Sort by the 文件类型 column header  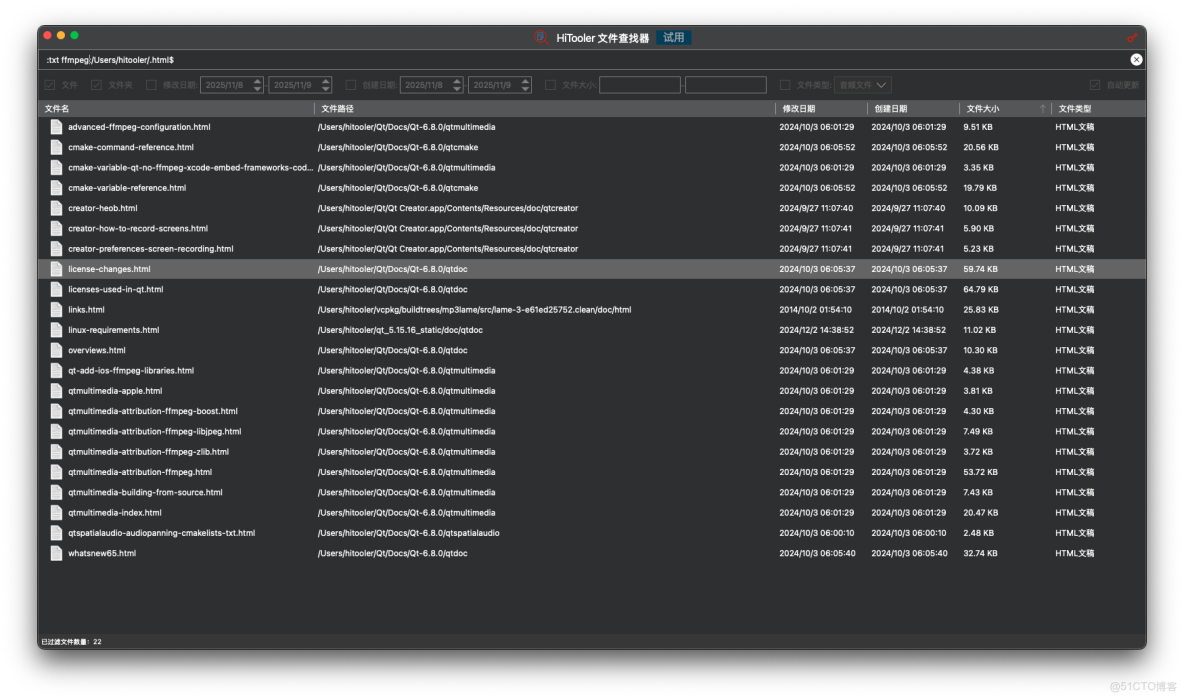click(x=1099, y=109)
